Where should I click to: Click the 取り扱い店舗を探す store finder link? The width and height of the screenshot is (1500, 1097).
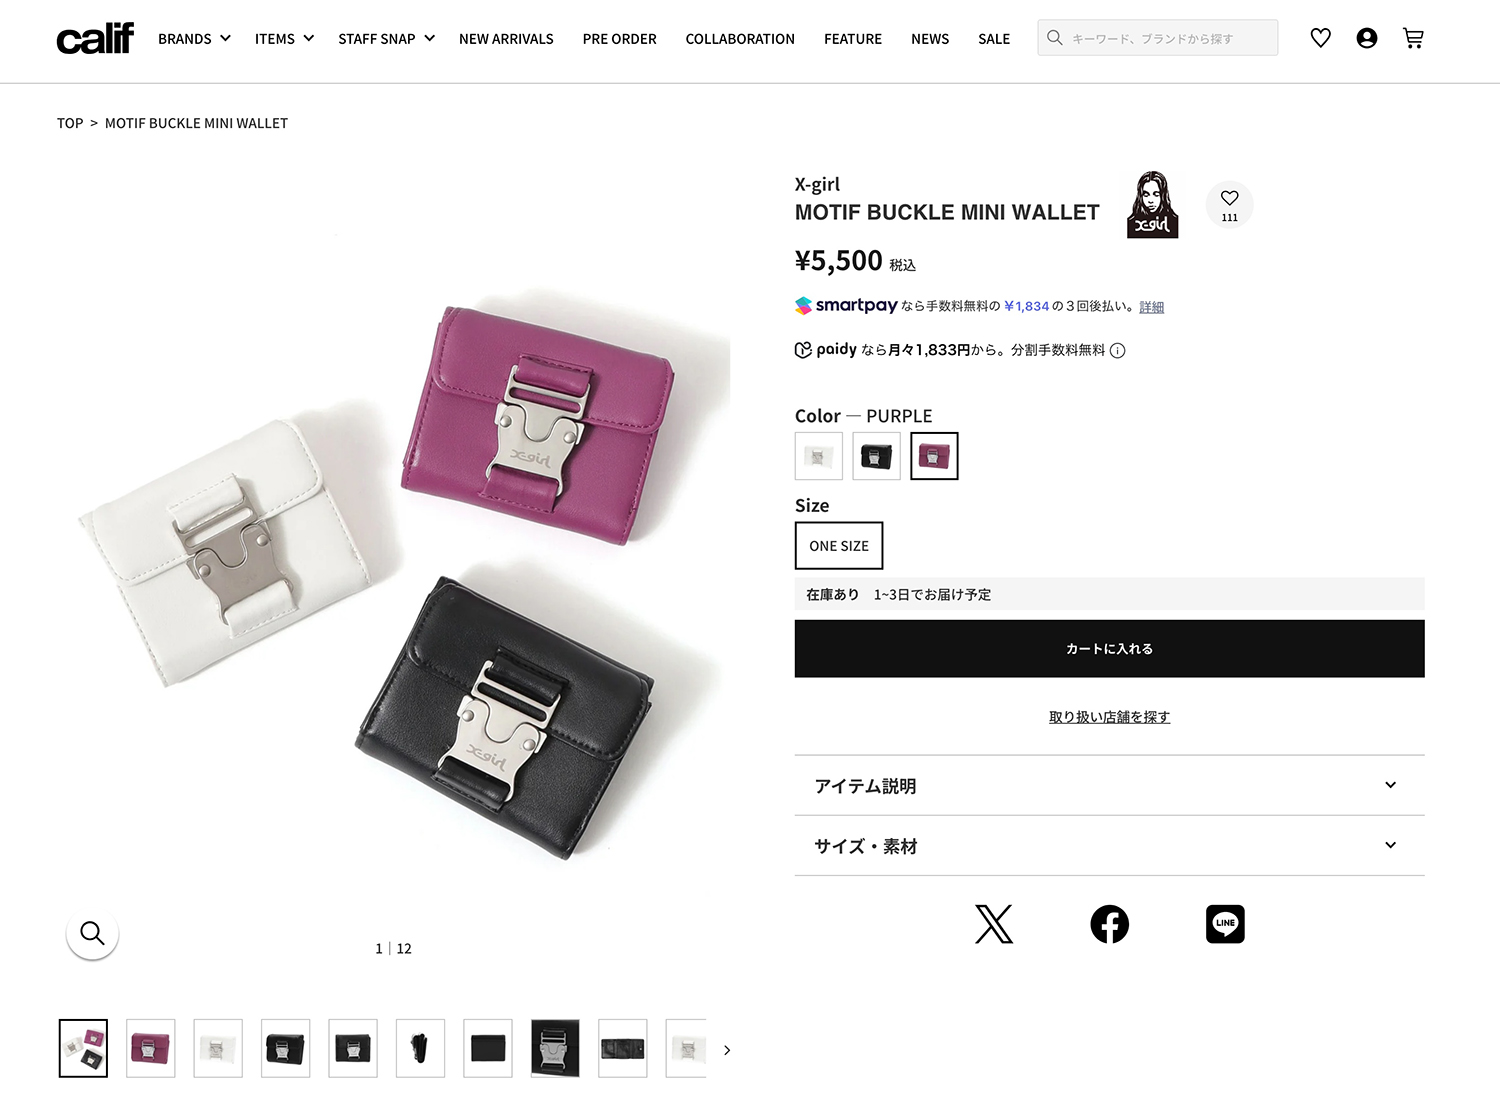1109,717
